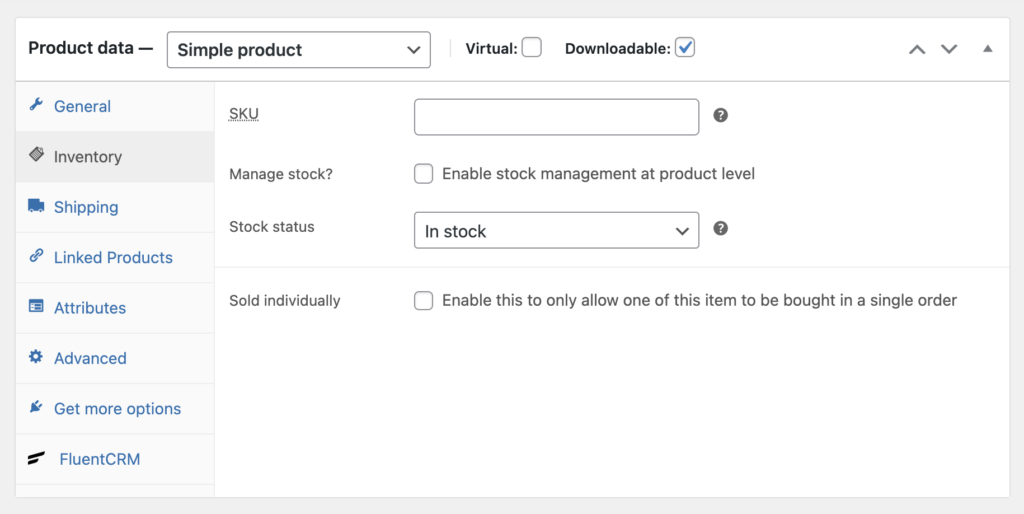Click the Advanced gear icon
Viewport: 1024px width, 514px height.
(36, 357)
